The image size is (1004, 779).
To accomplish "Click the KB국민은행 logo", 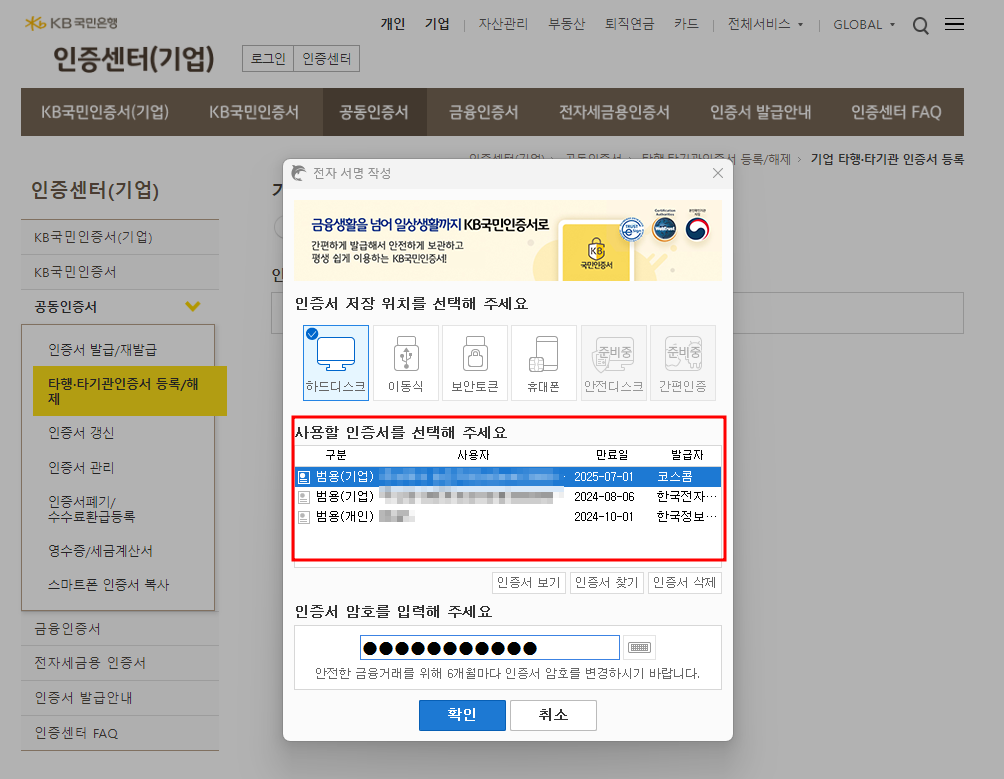I will (71, 23).
